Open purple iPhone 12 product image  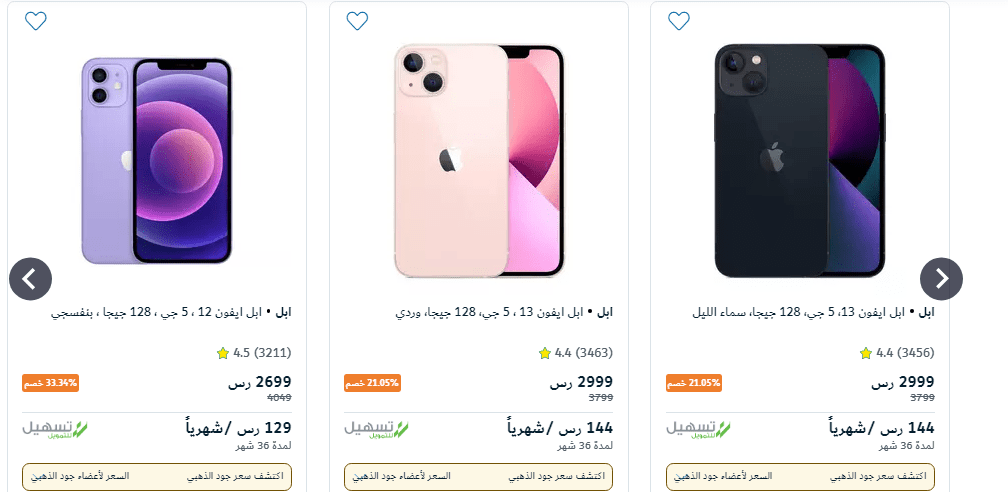click(156, 161)
